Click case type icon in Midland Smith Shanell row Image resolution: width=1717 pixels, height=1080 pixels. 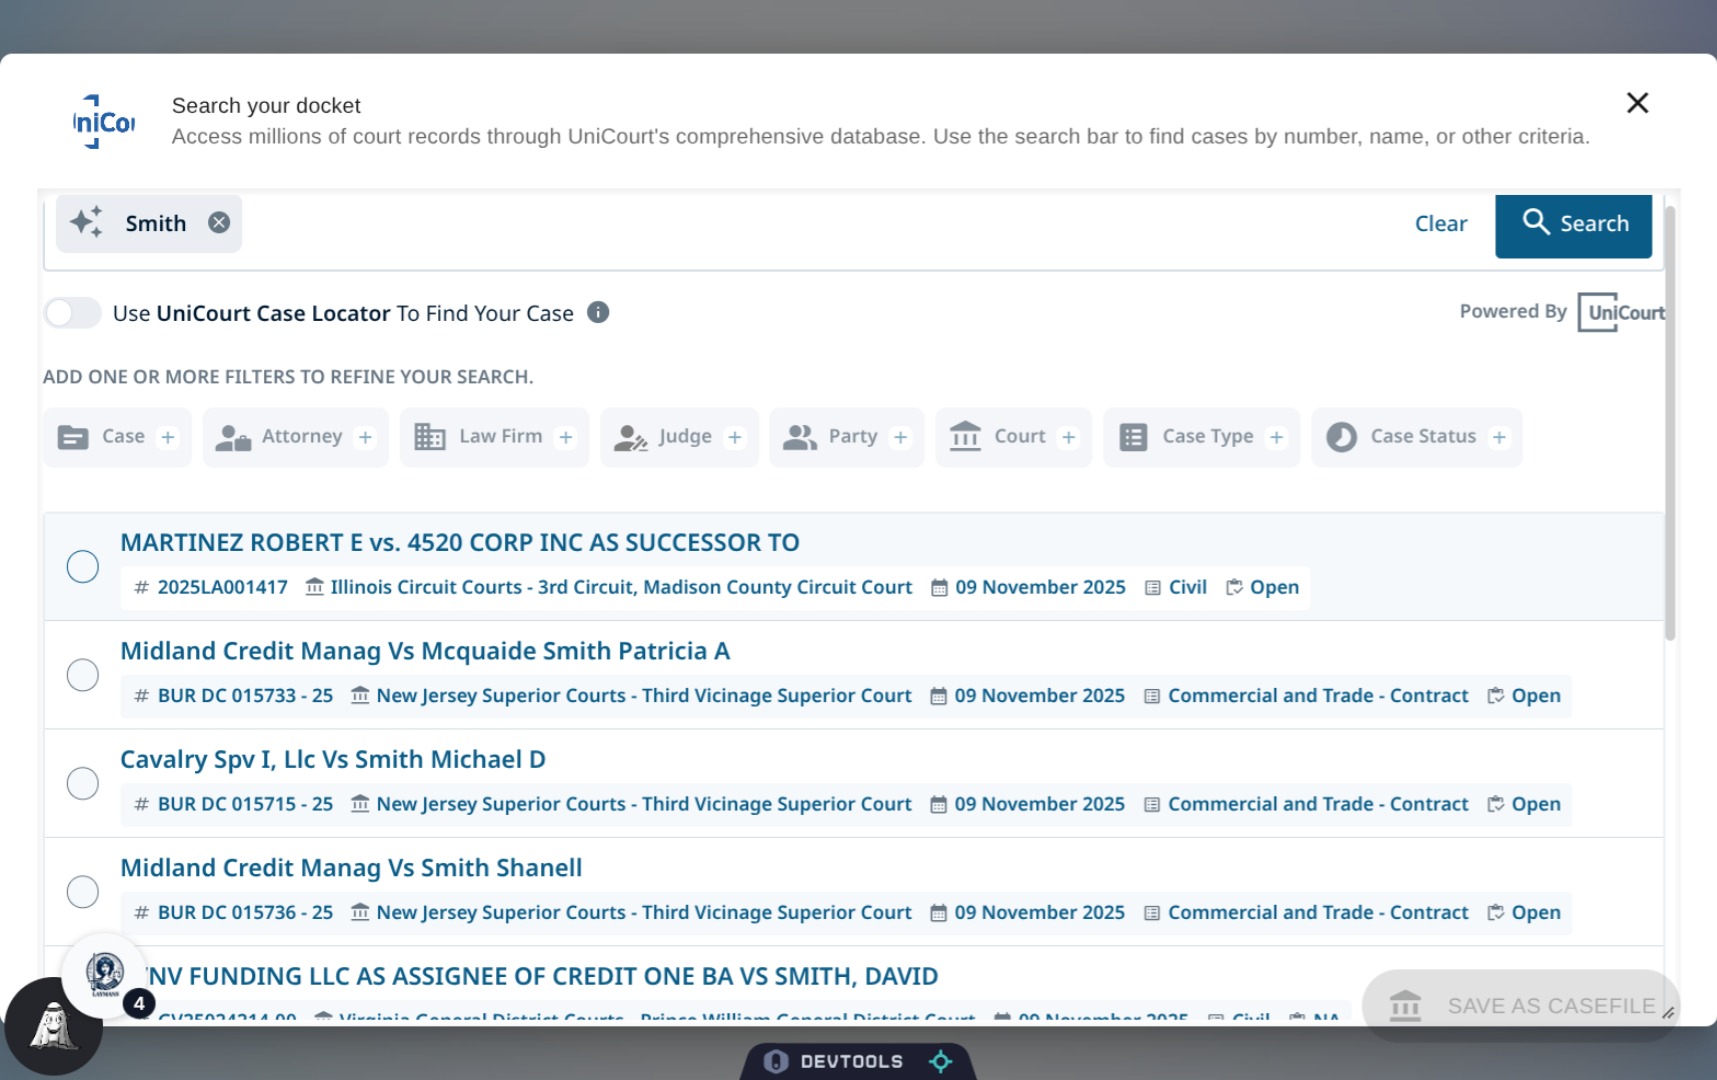coord(1152,913)
